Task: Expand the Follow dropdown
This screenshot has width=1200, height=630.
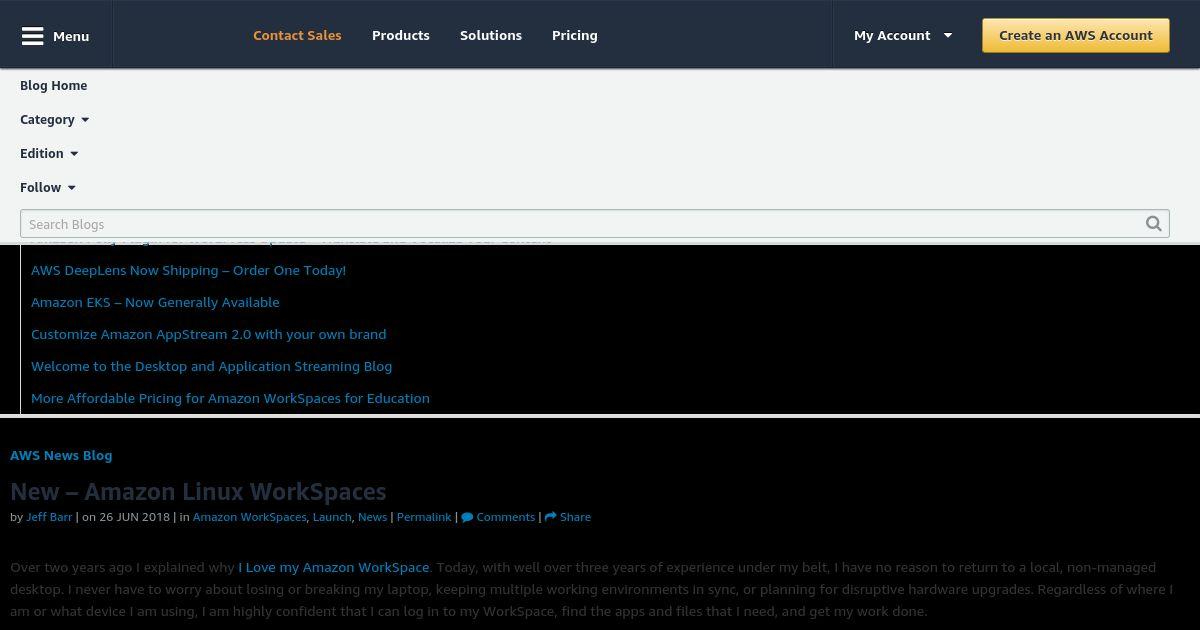Action: (48, 187)
